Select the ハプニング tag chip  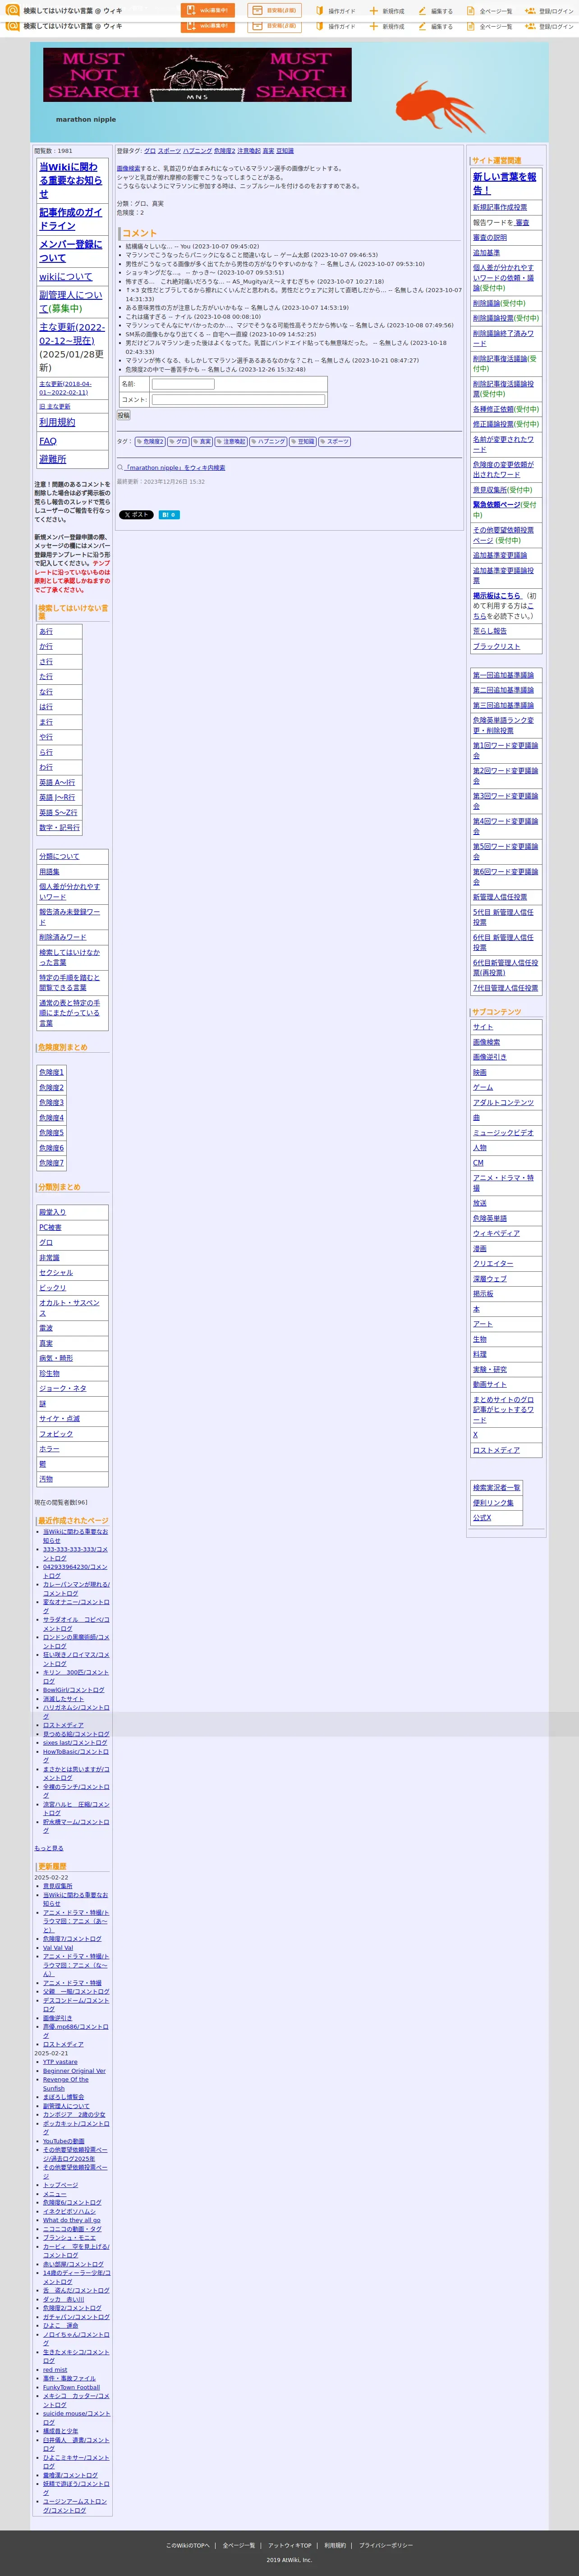point(268,441)
